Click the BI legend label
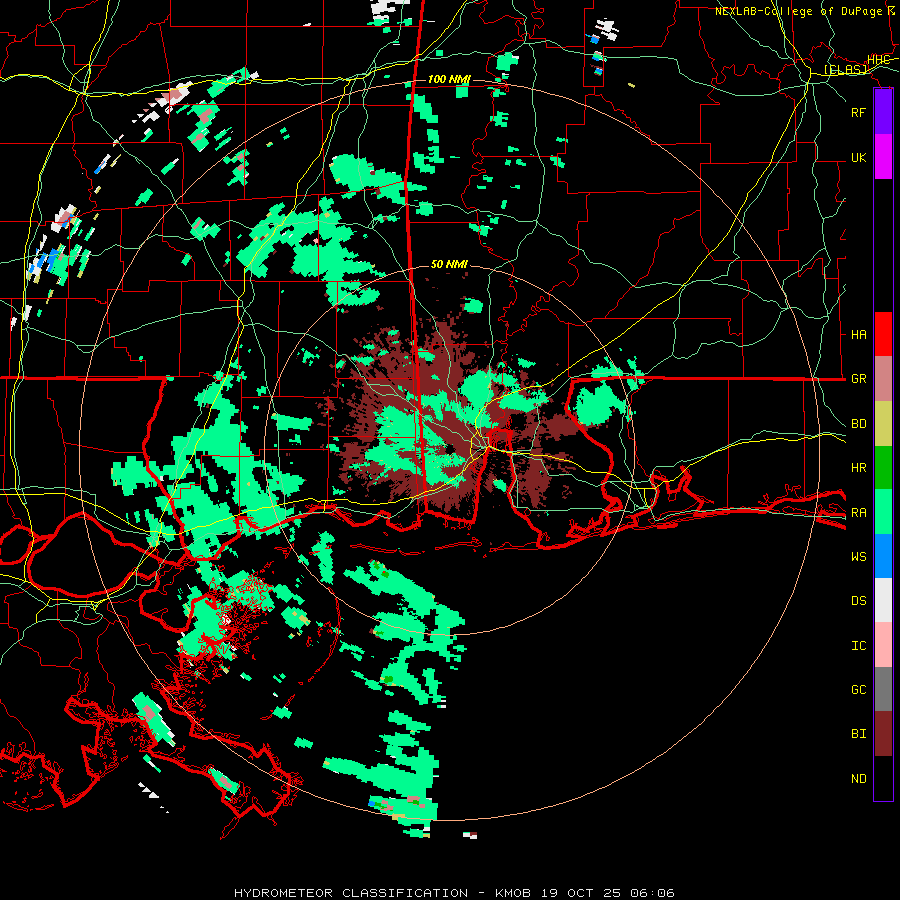 point(858,734)
